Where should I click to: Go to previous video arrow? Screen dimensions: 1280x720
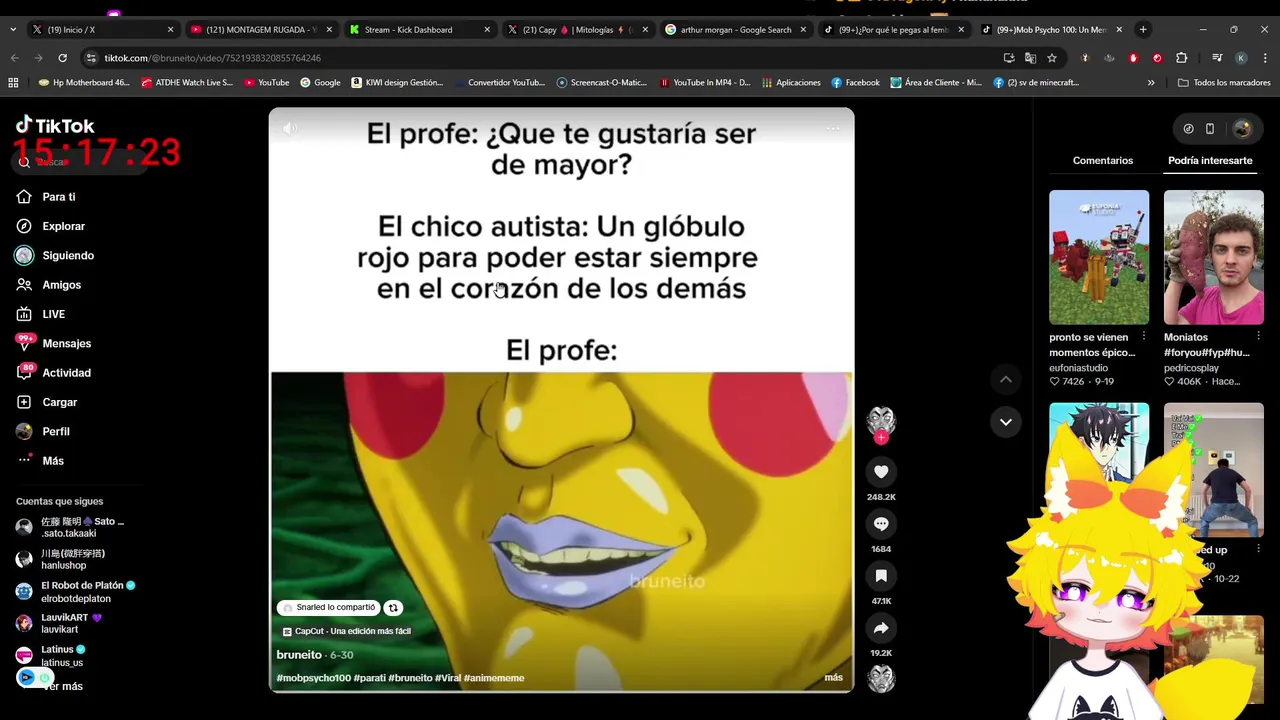tap(1006, 379)
